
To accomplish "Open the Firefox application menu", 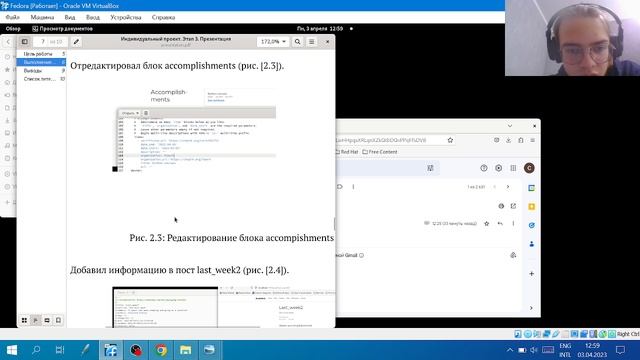I will [533, 140].
